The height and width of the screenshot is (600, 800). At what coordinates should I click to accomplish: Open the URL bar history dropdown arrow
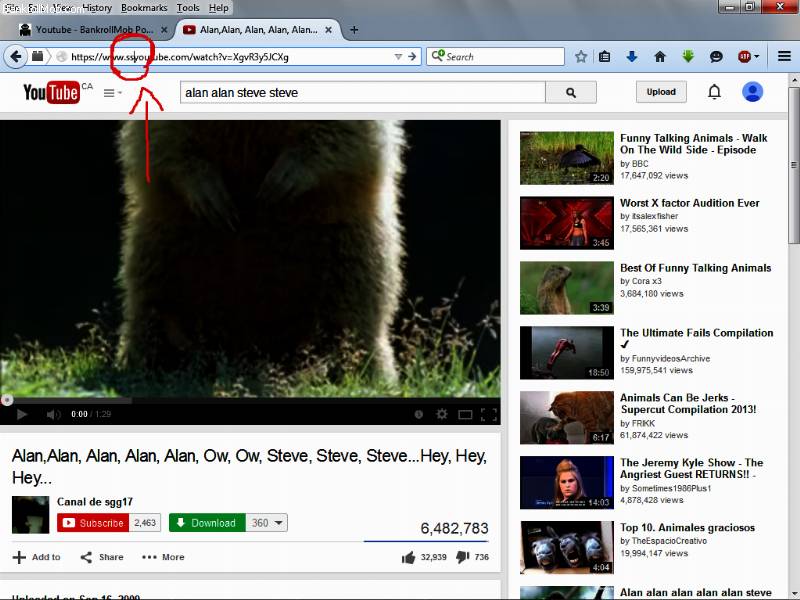(398, 57)
